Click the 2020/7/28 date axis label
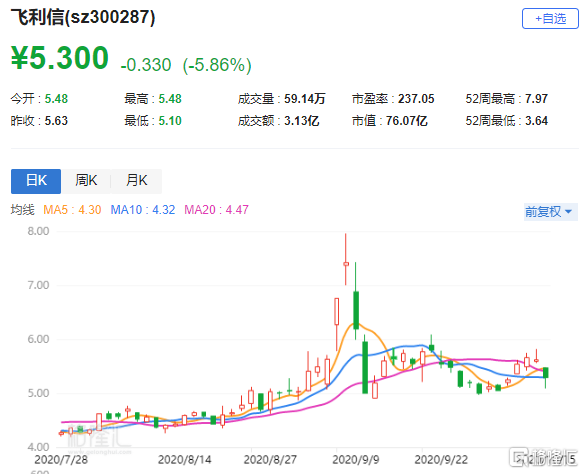The width and height of the screenshot is (584, 474). point(61,459)
